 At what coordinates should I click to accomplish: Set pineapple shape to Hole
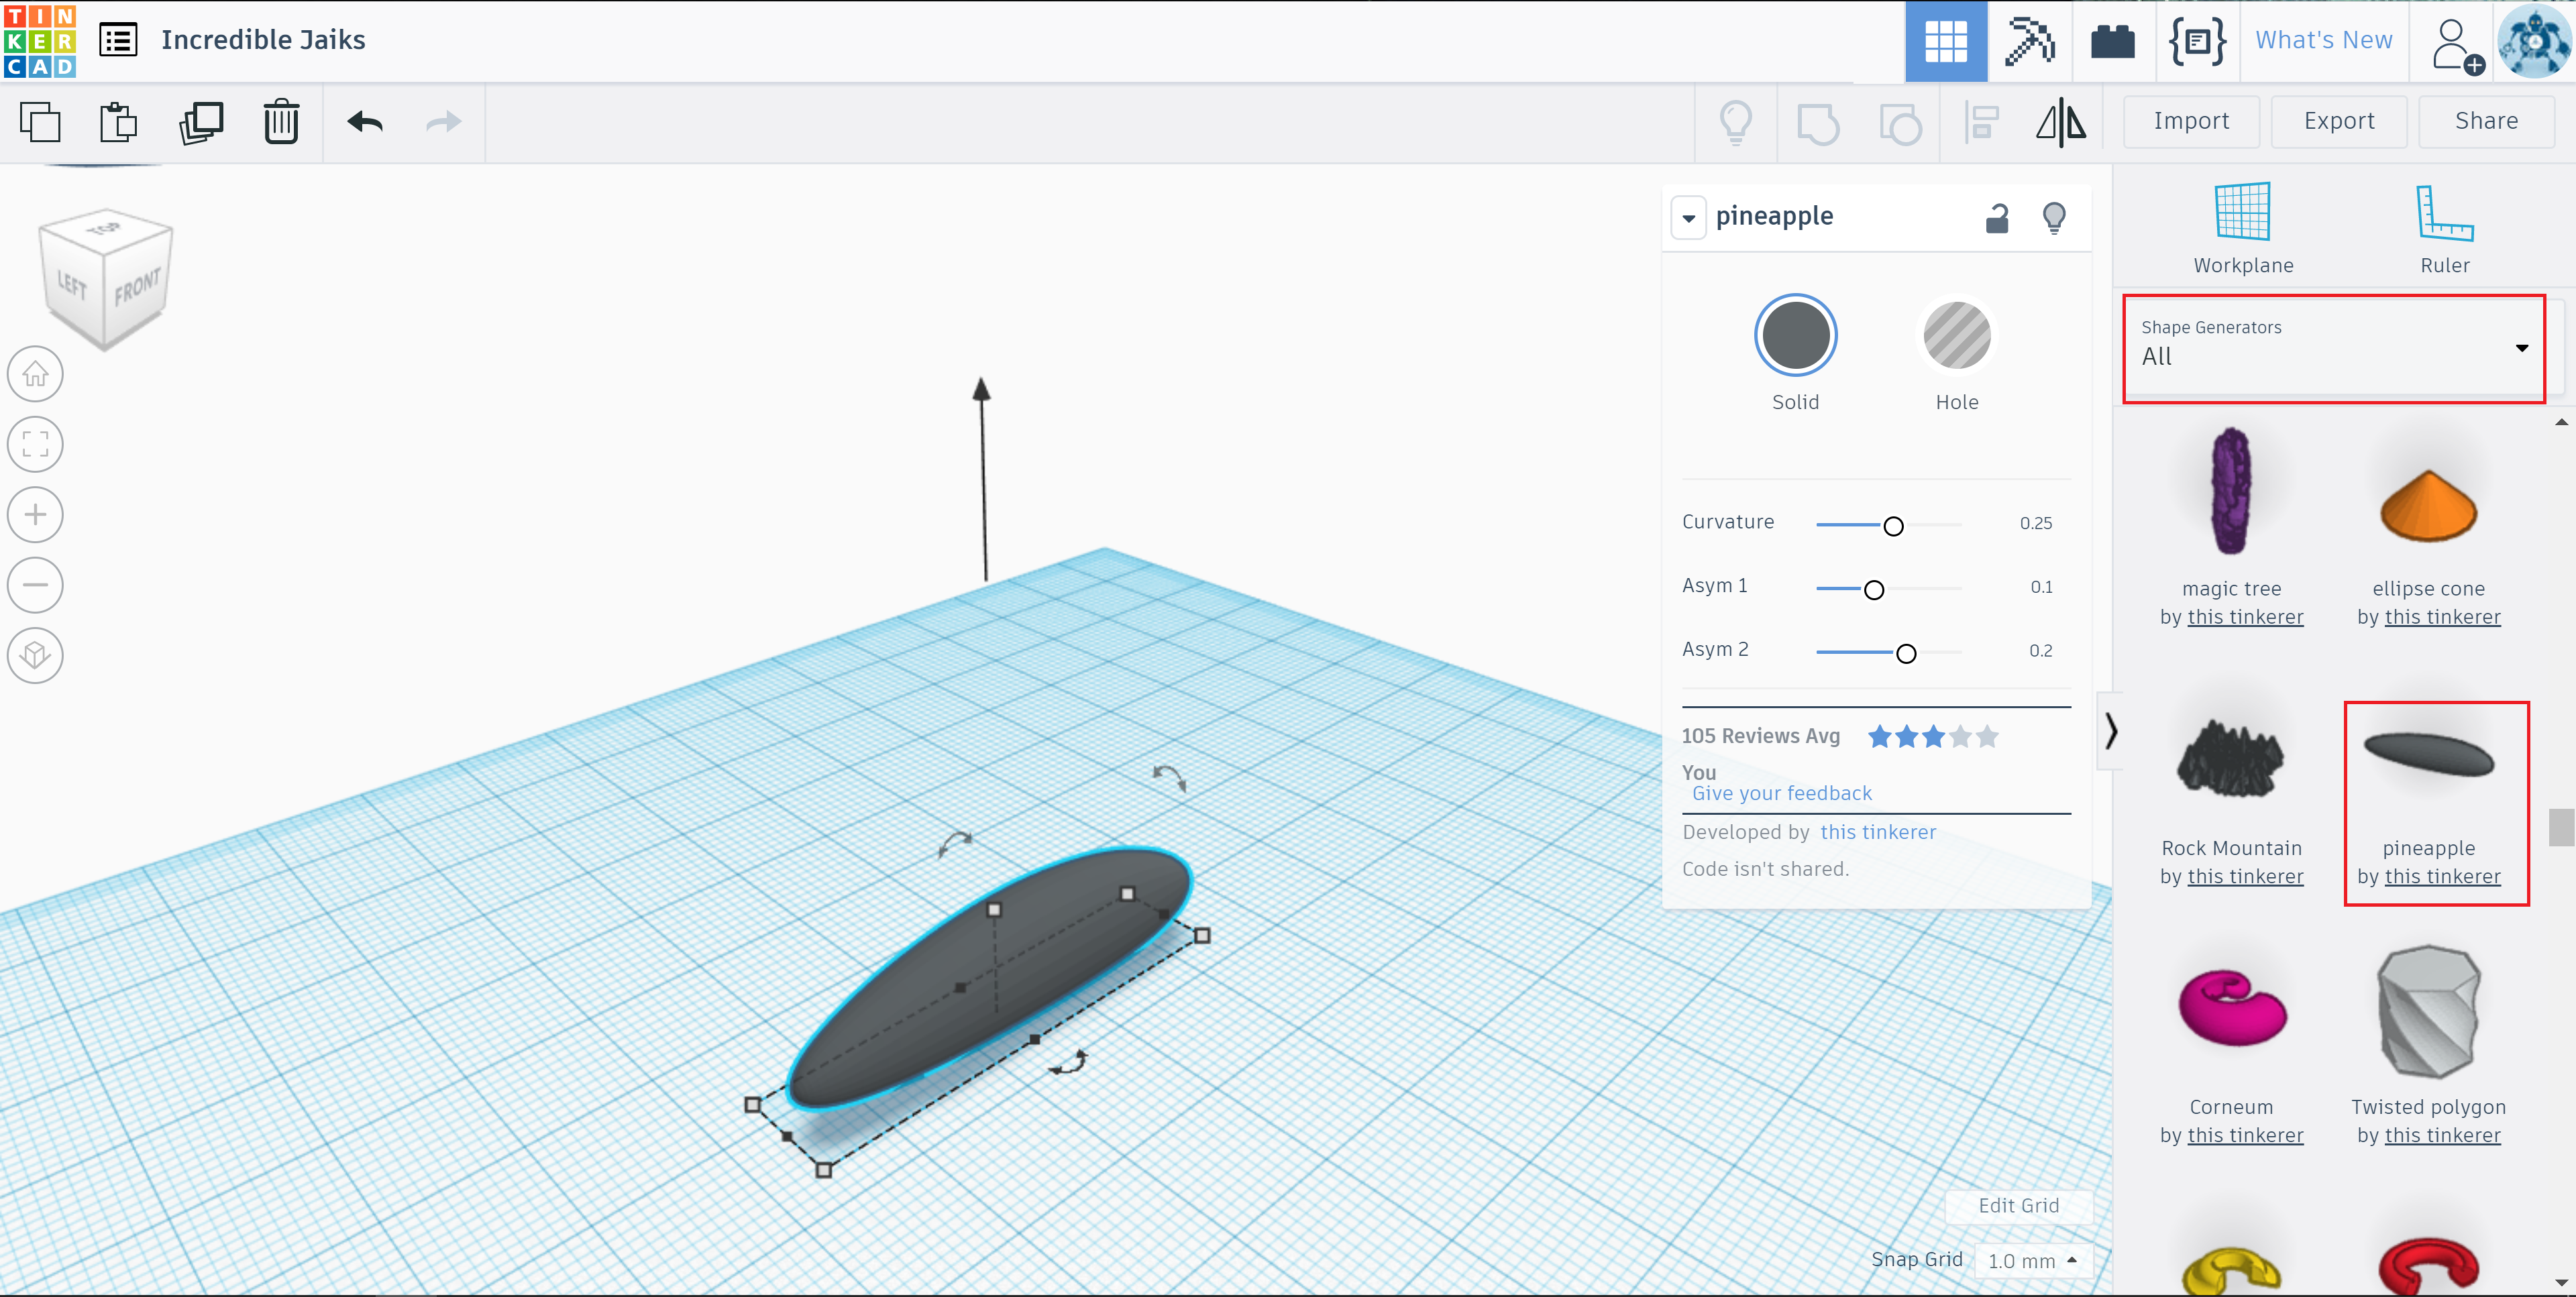[1956, 335]
